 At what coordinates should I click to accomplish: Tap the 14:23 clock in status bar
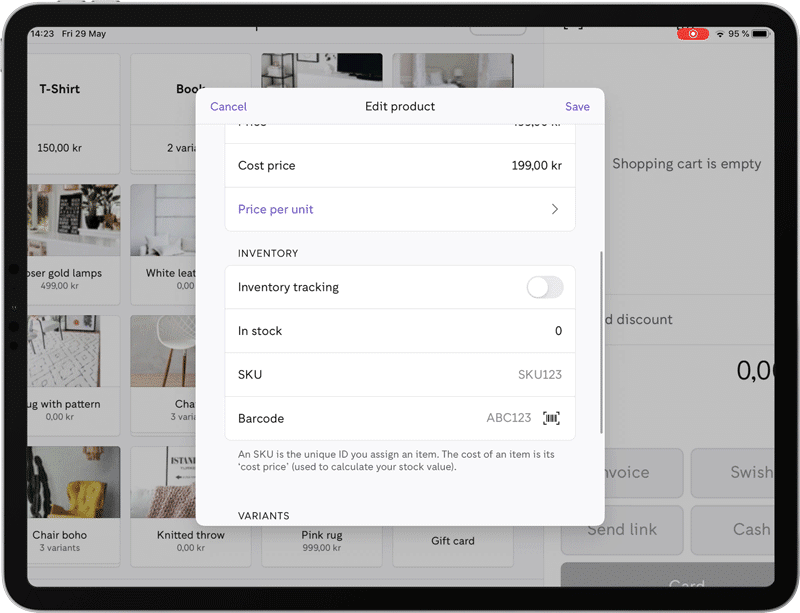(x=42, y=34)
